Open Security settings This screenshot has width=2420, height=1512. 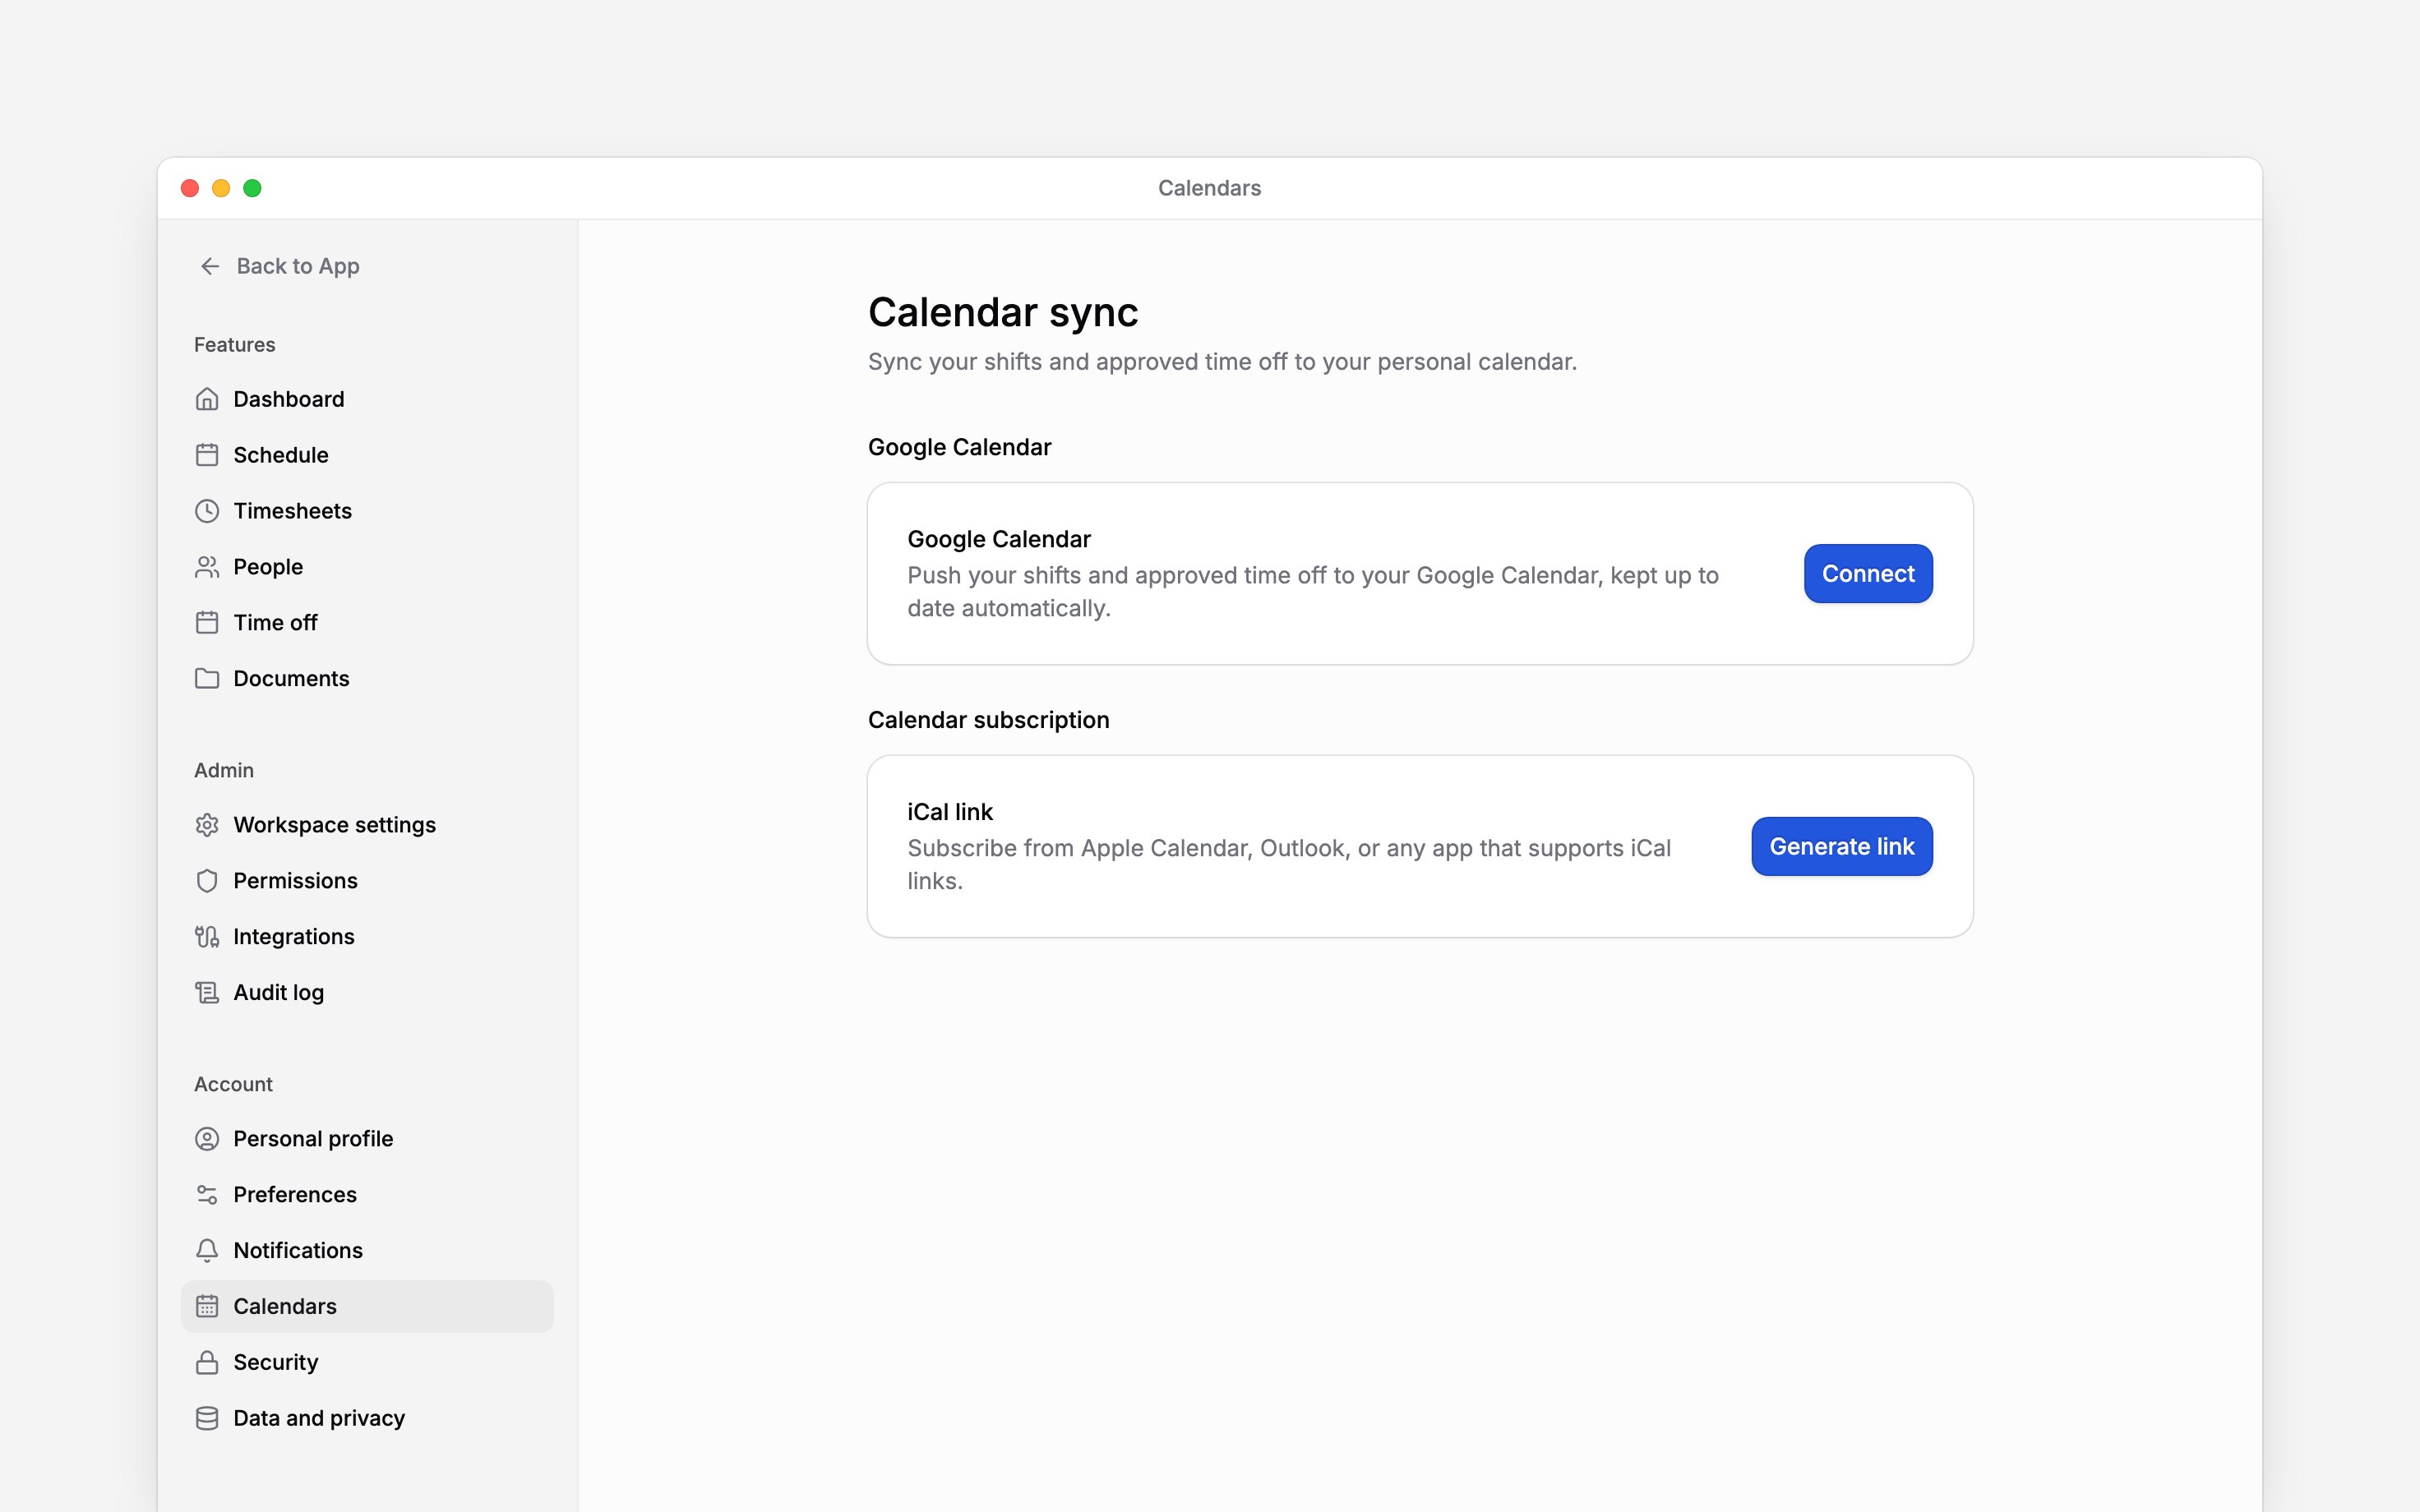click(367, 1363)
